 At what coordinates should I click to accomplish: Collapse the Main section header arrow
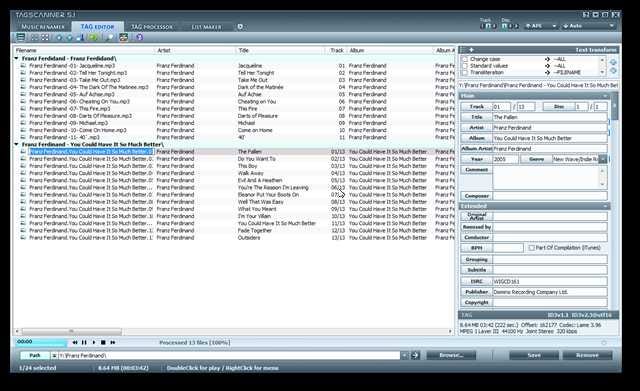click(606, 96)
